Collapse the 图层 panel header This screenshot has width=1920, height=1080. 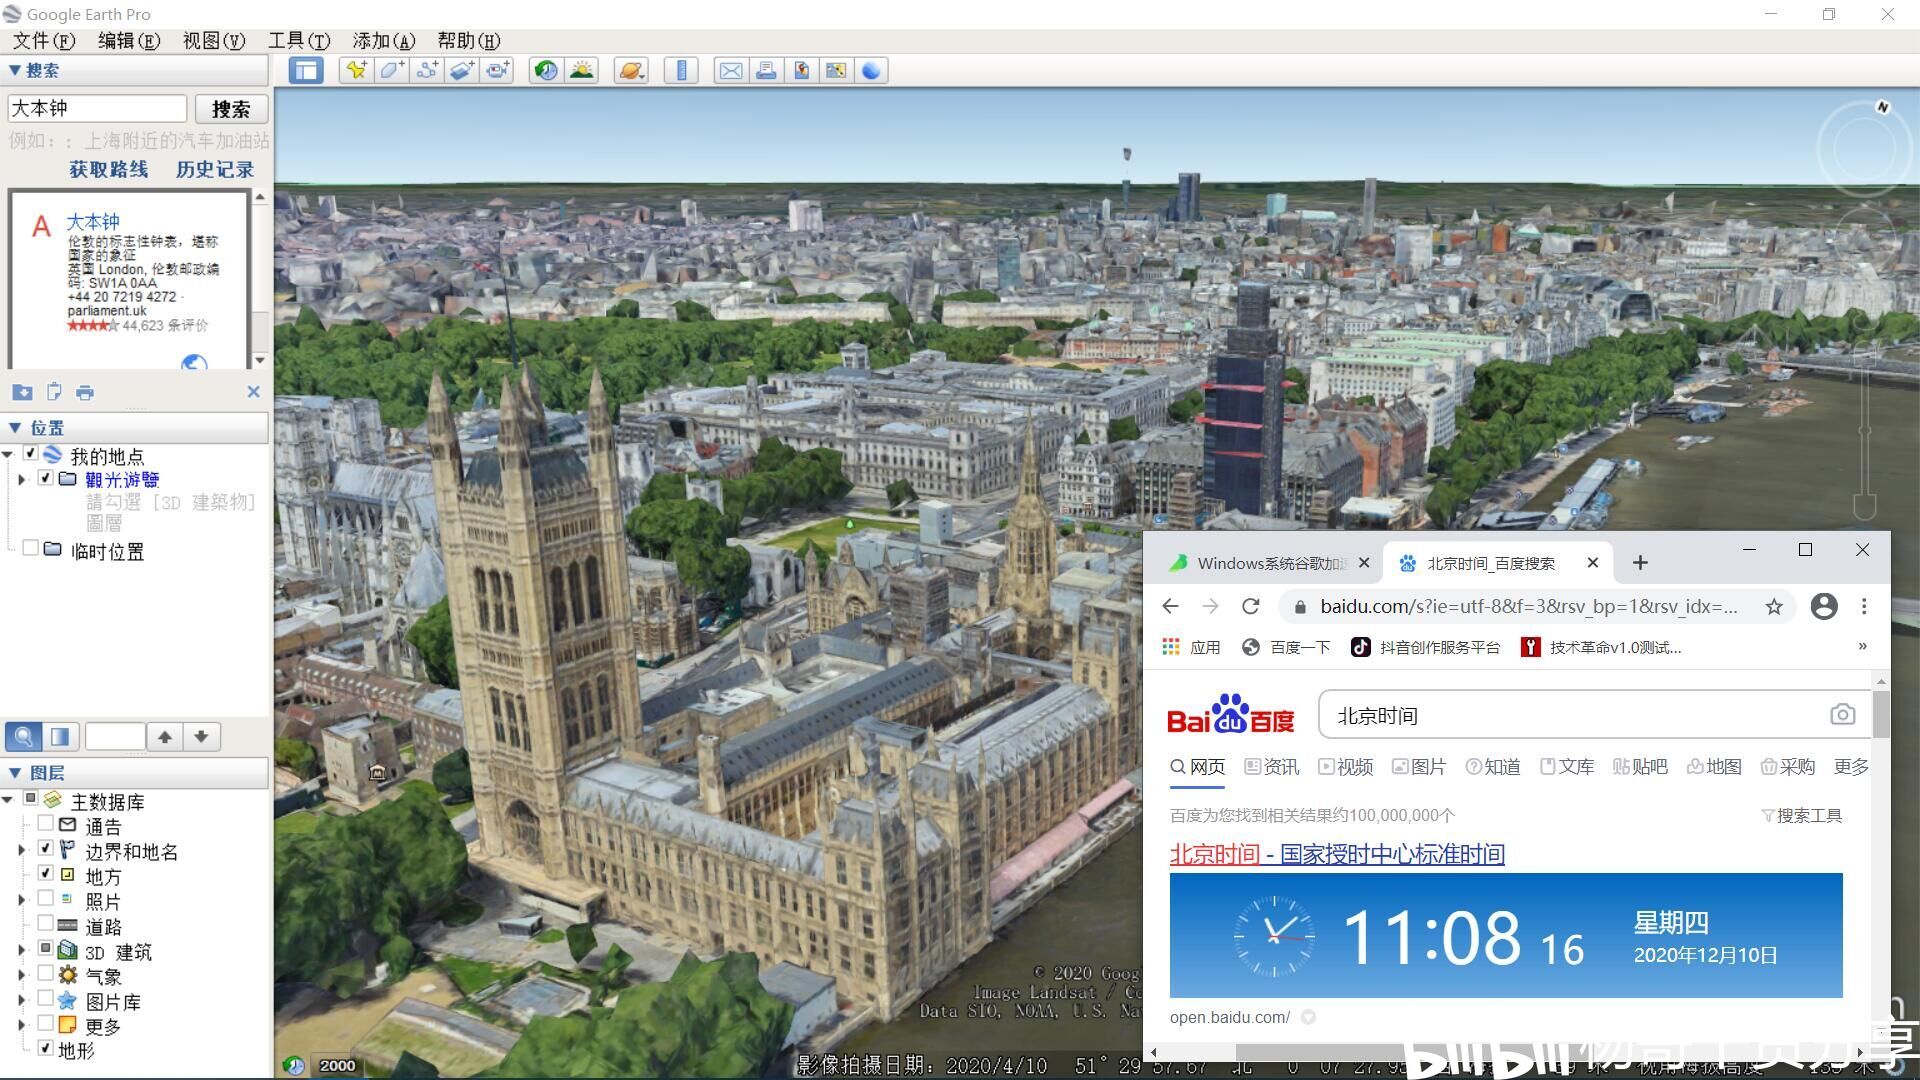(x=15, y=773)
